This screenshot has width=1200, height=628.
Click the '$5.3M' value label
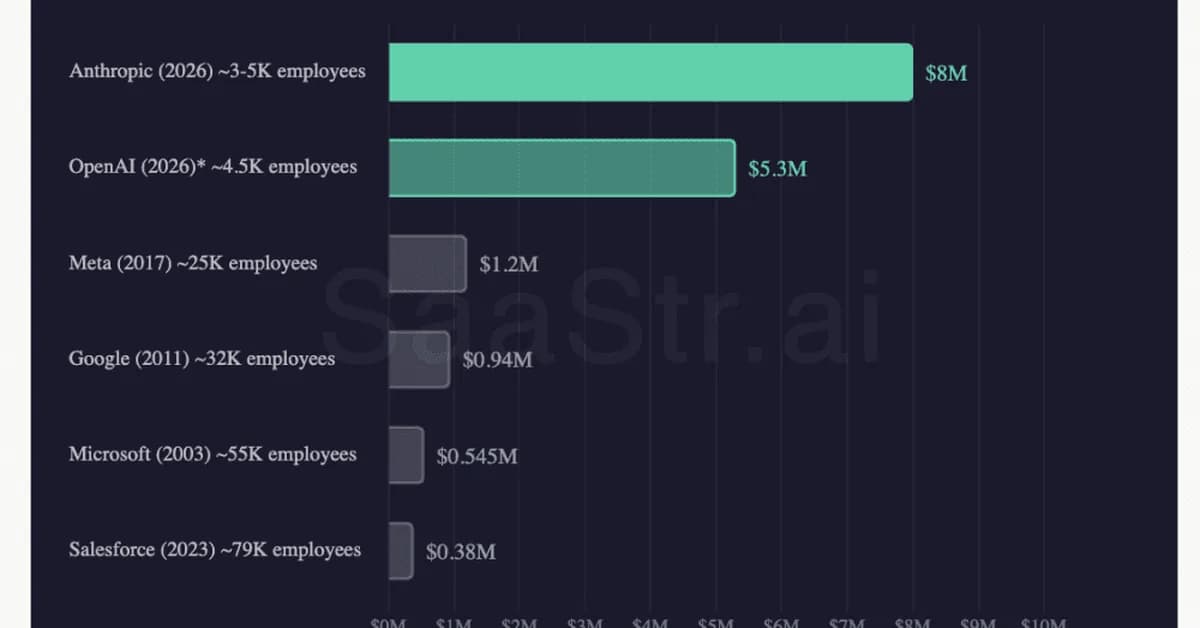(x=777, y=169)
